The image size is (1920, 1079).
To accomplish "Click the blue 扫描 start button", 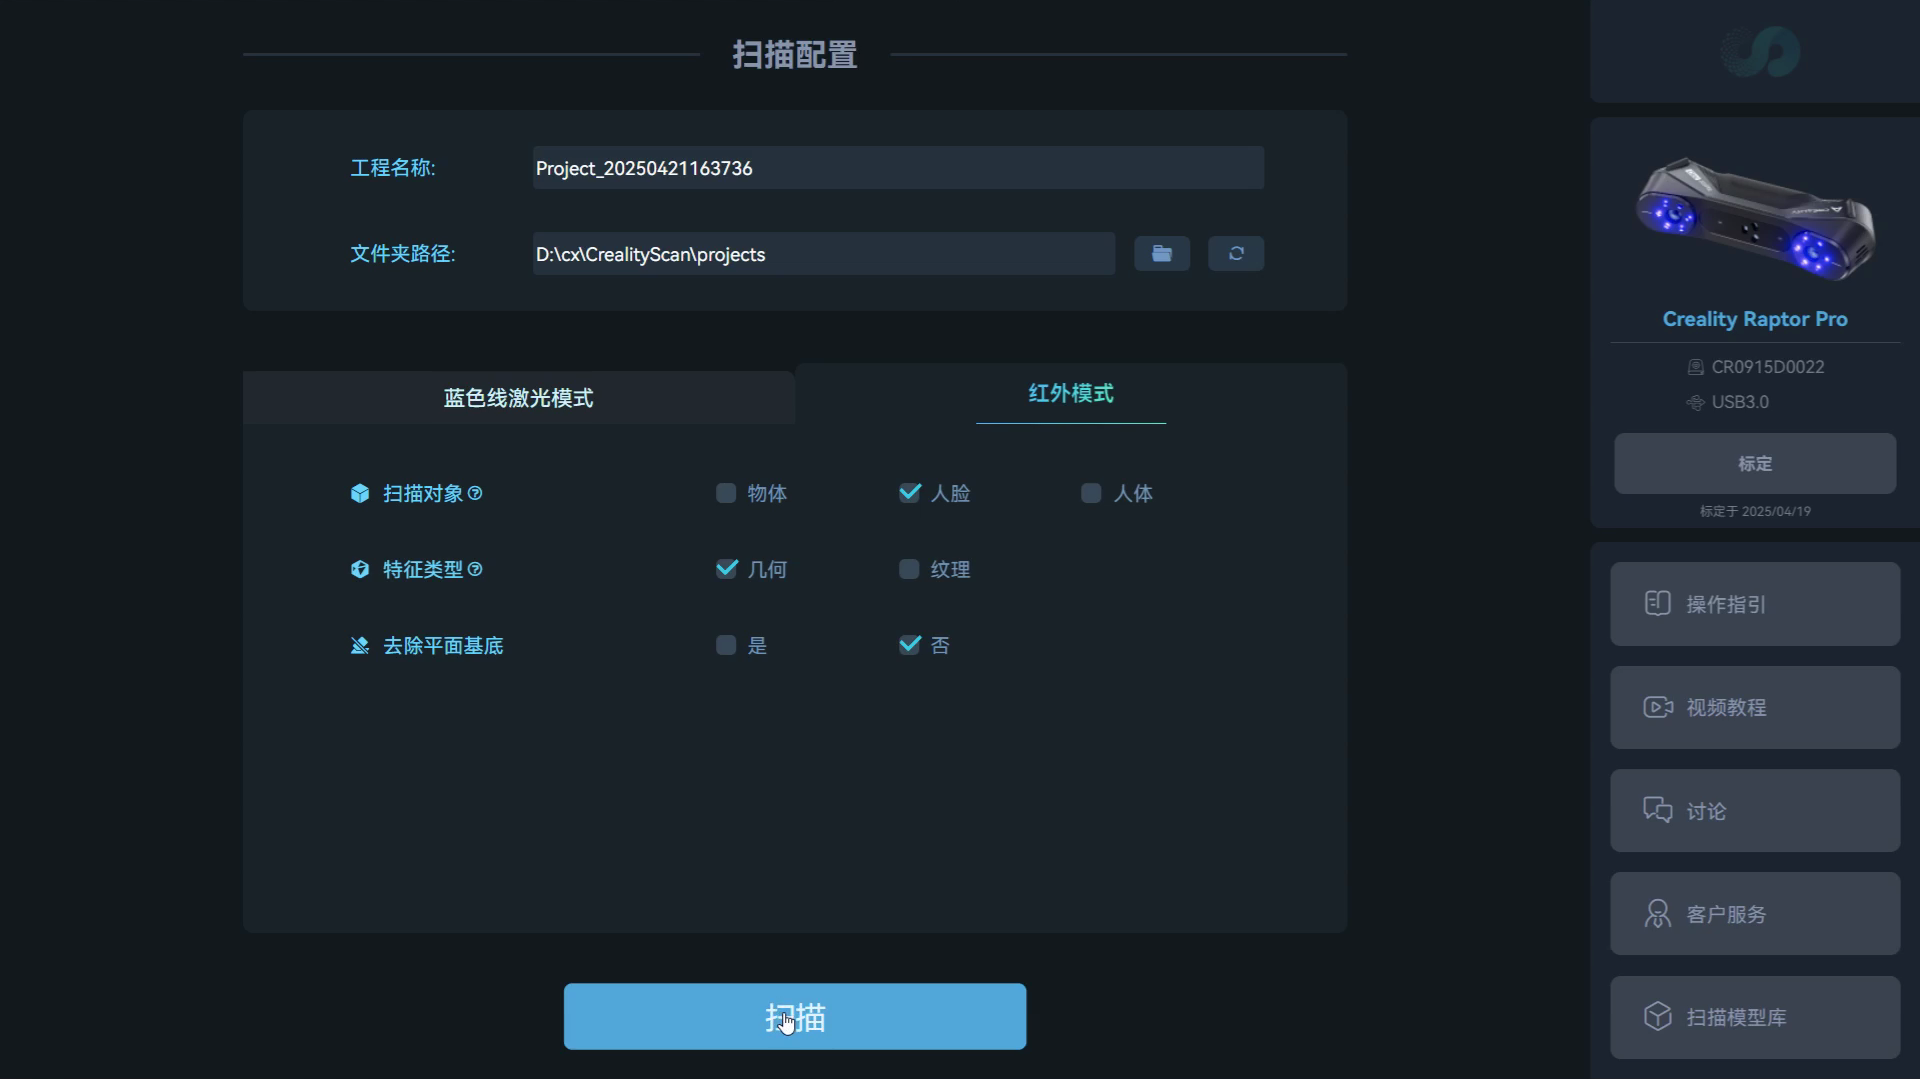I will click(x=794, y=1016).
